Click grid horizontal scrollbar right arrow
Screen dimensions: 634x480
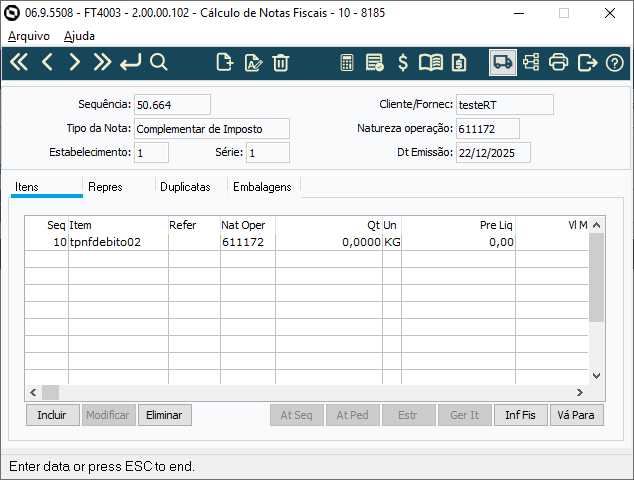pos(580,392)
